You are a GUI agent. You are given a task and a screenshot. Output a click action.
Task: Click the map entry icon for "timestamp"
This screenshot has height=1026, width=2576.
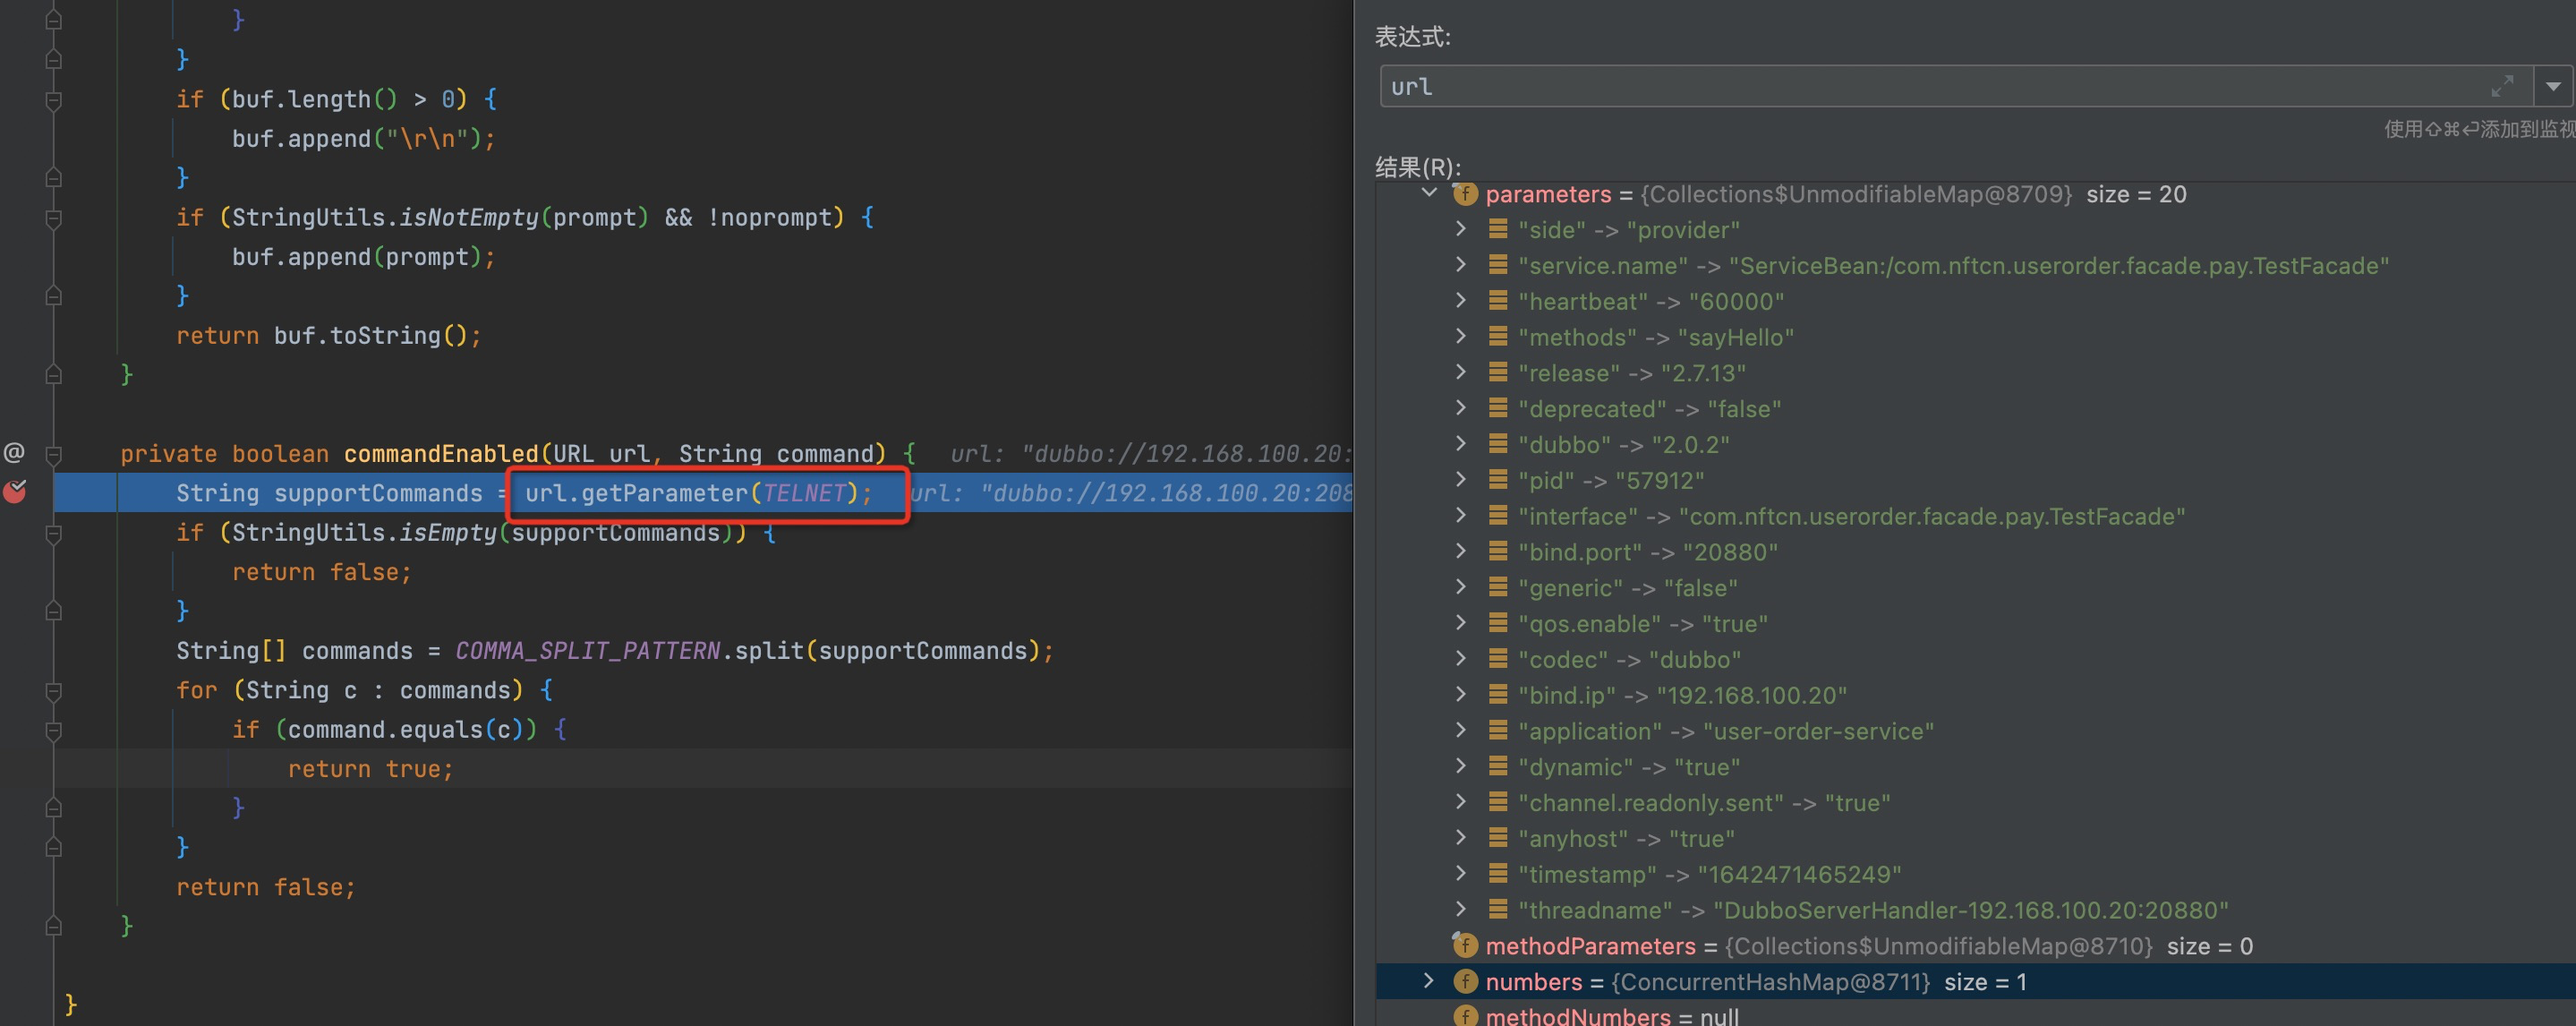click(1497, 874)
